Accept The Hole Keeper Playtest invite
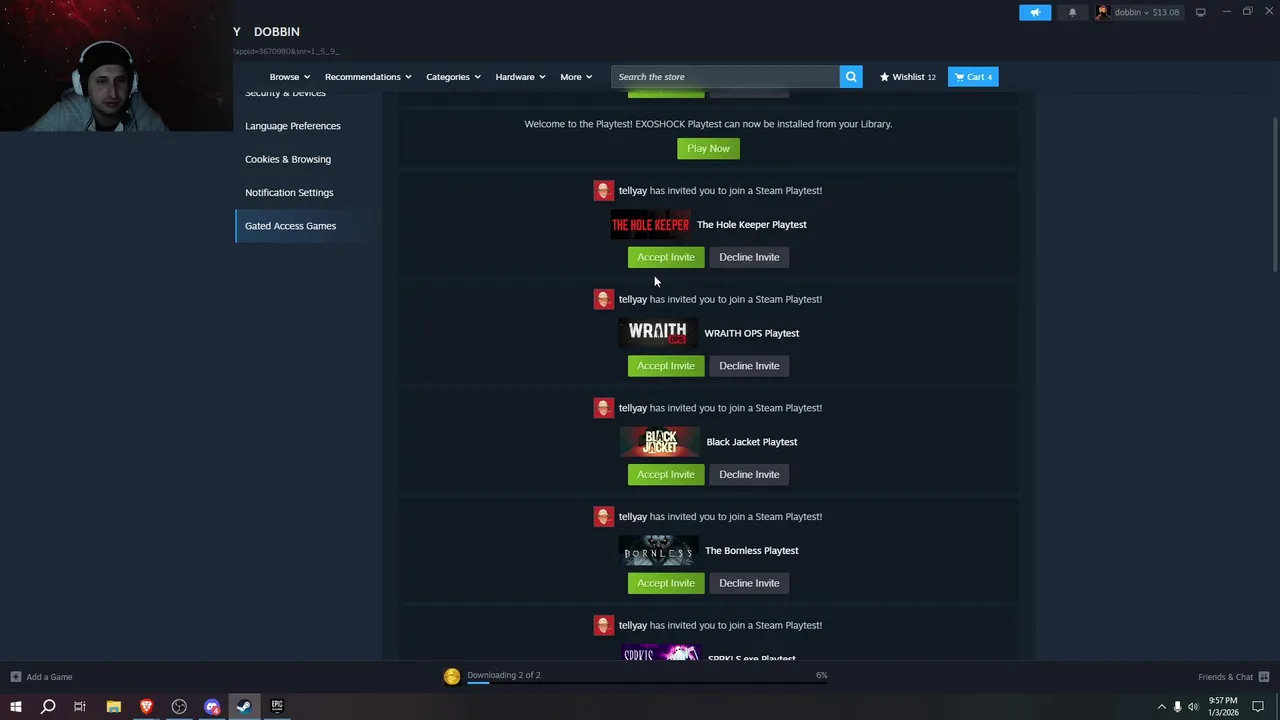1280x720 pixels. pyautogui.click(x=666, y=257)
